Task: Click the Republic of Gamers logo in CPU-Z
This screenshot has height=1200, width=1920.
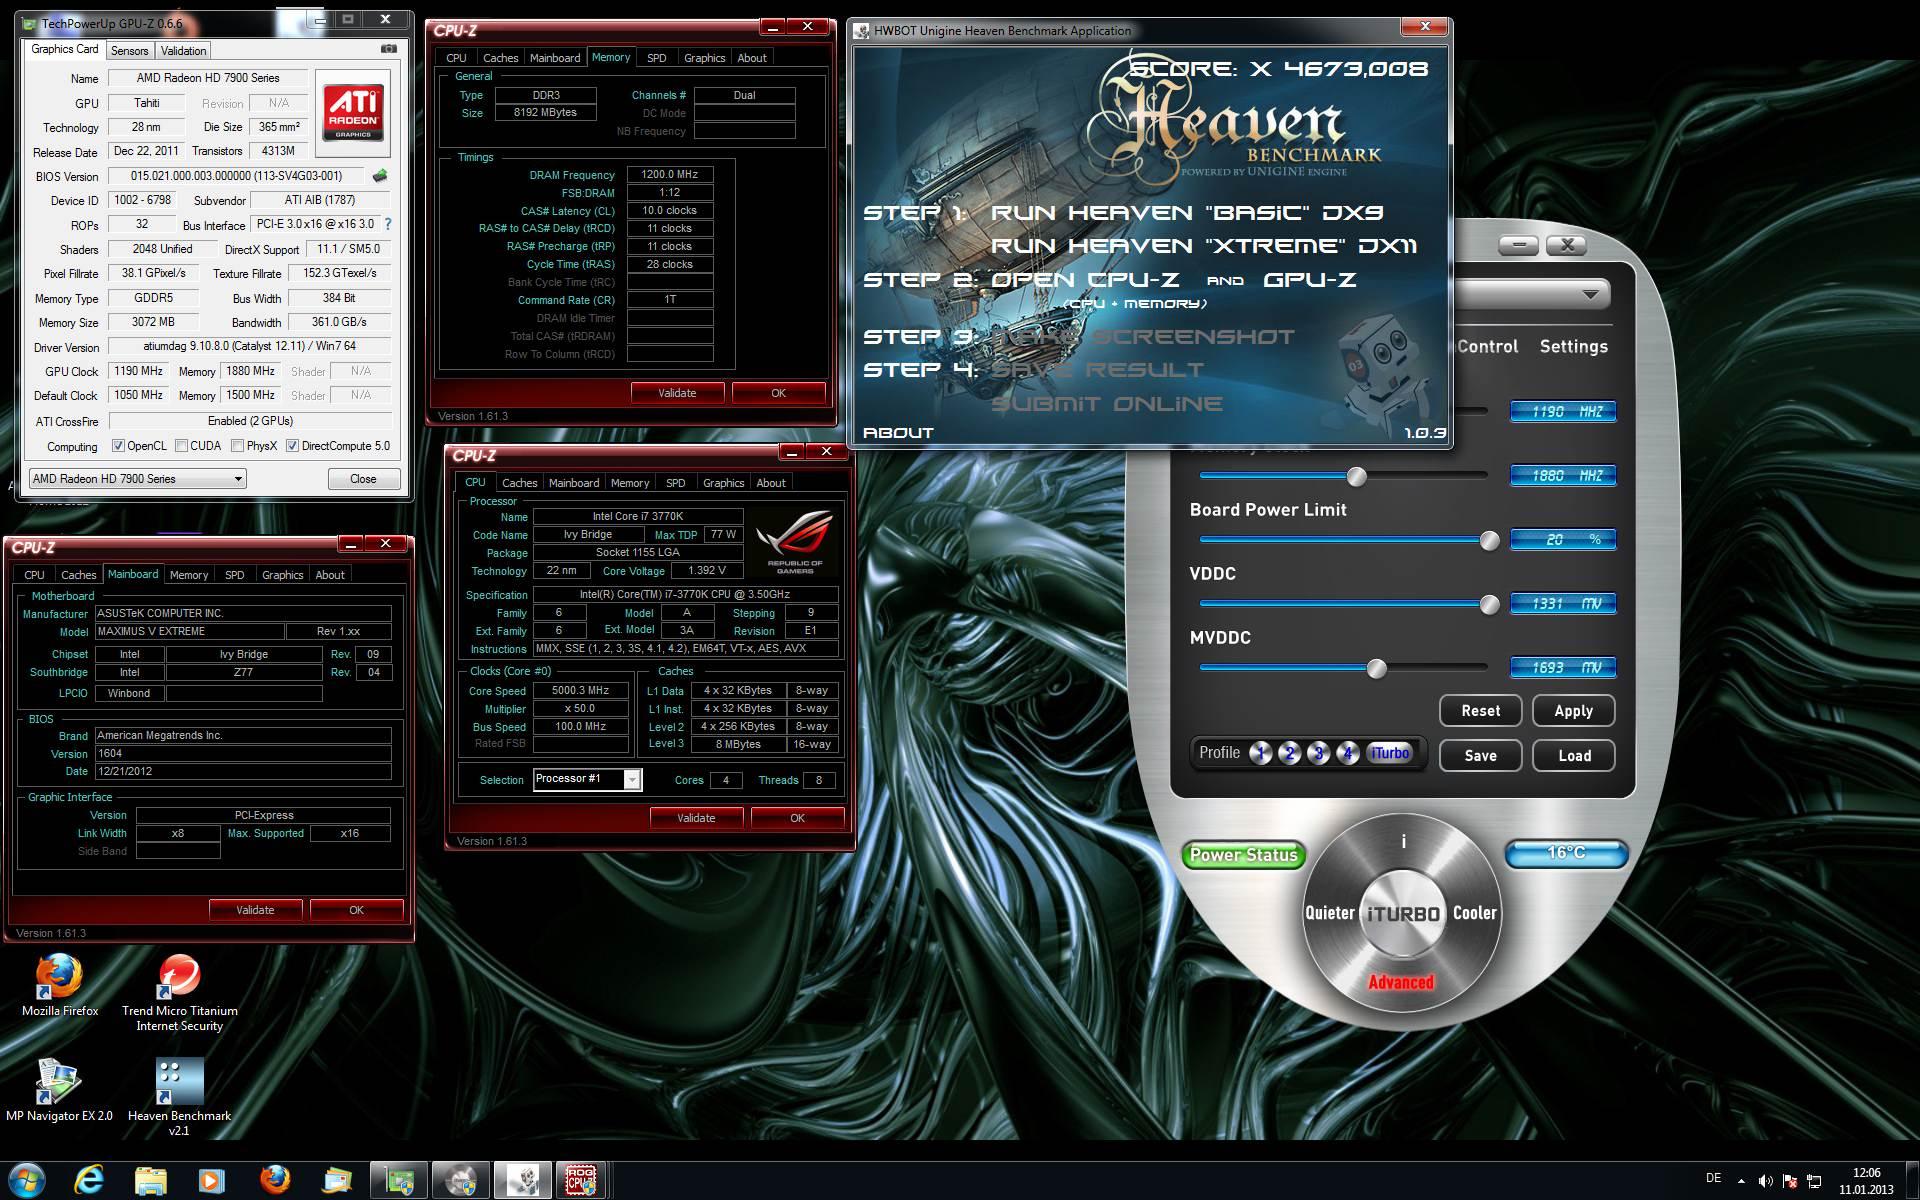Action: tap(795, 541)
